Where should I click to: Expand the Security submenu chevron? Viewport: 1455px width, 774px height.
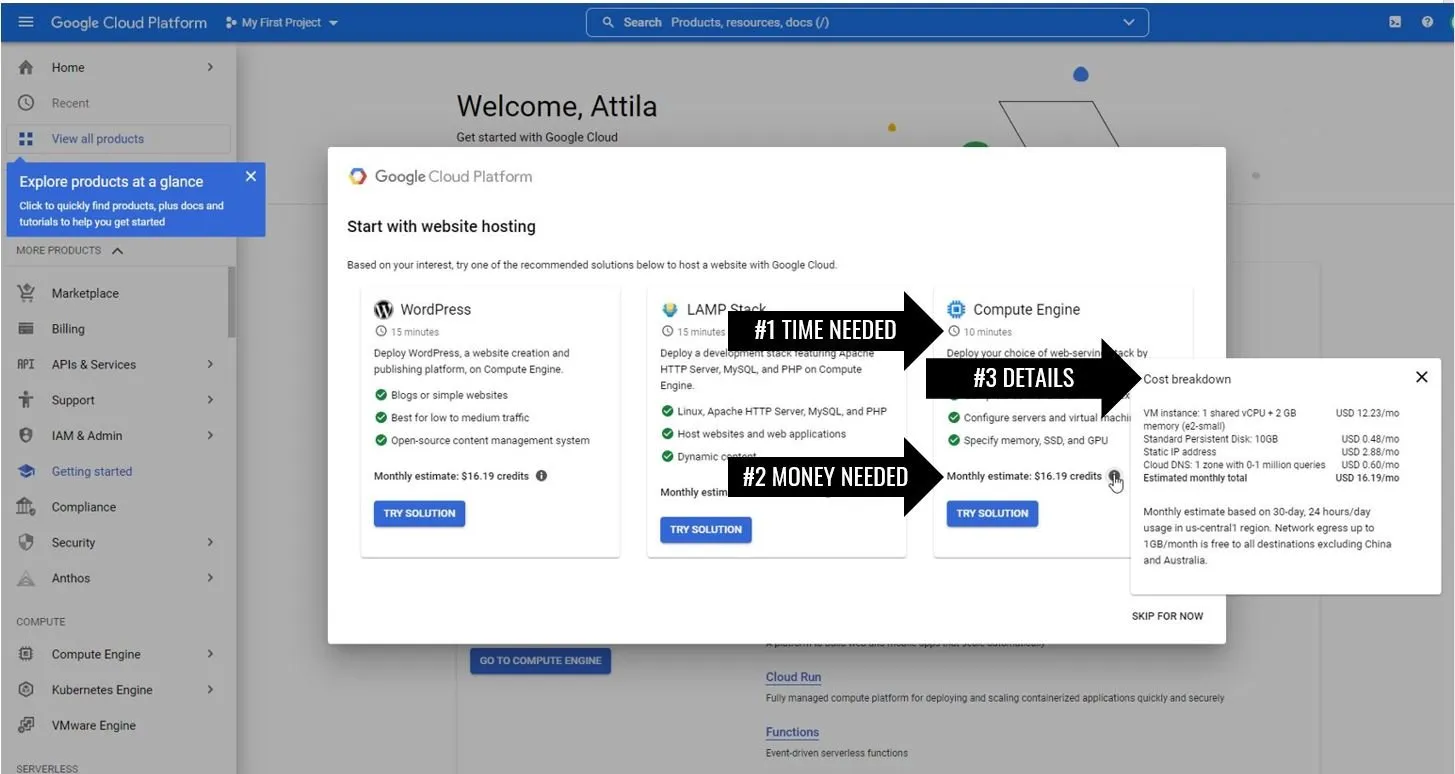[x=210, y=542]
